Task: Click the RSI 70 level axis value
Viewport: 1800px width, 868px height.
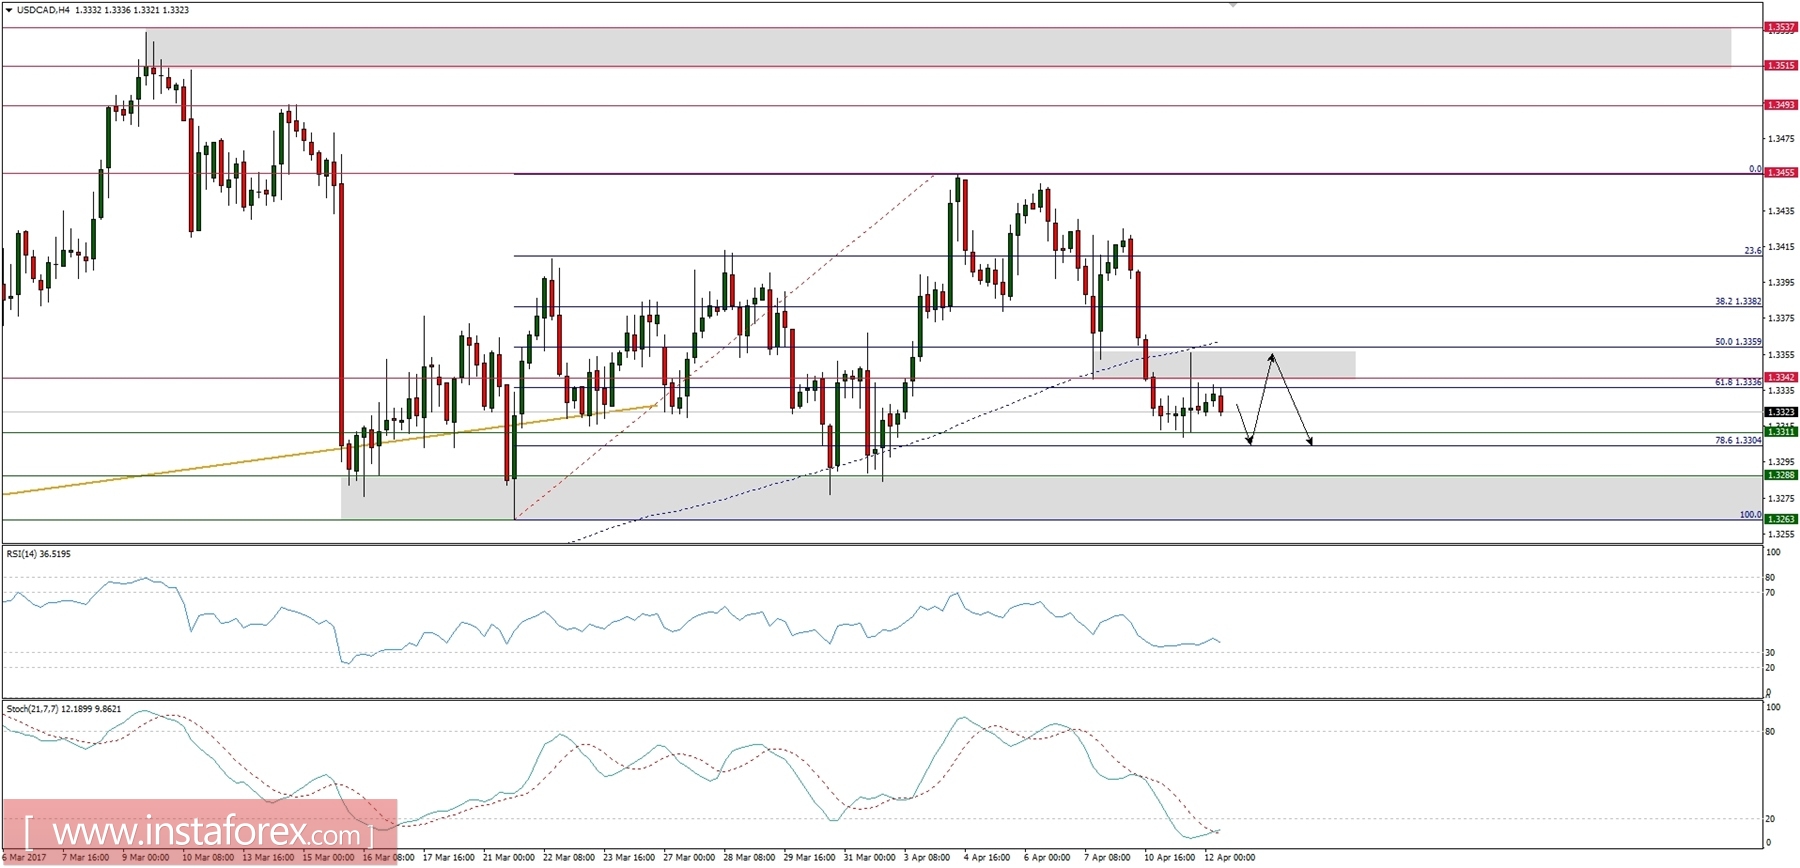Action: (x=1770, y=593)
